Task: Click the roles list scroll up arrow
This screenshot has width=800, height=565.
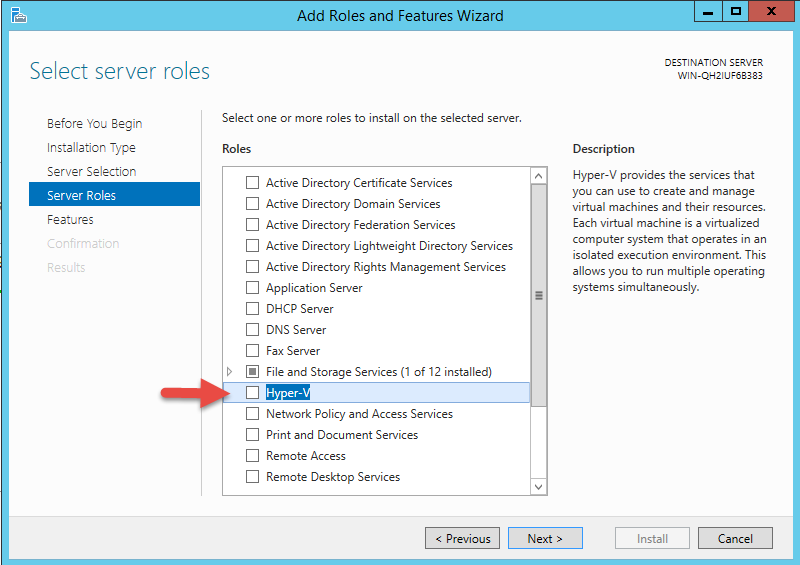Action: tap(538, 176)
